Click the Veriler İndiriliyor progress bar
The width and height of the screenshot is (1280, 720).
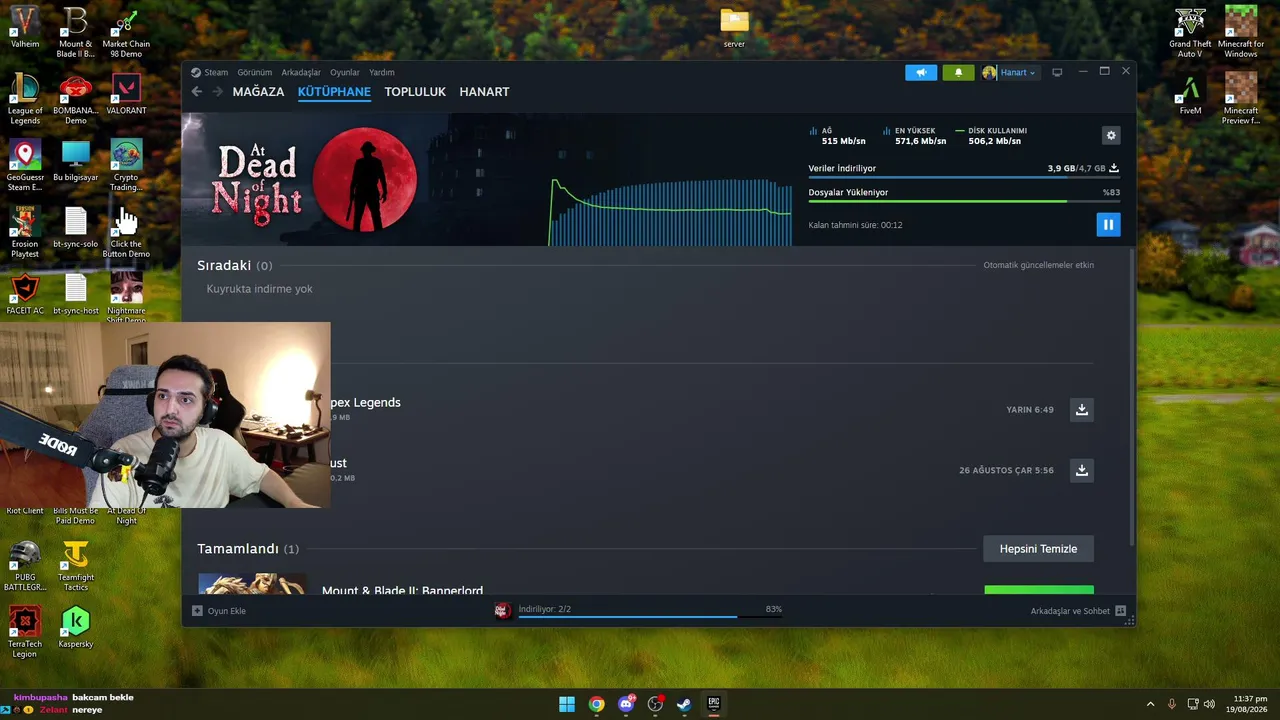coord(964,177)
